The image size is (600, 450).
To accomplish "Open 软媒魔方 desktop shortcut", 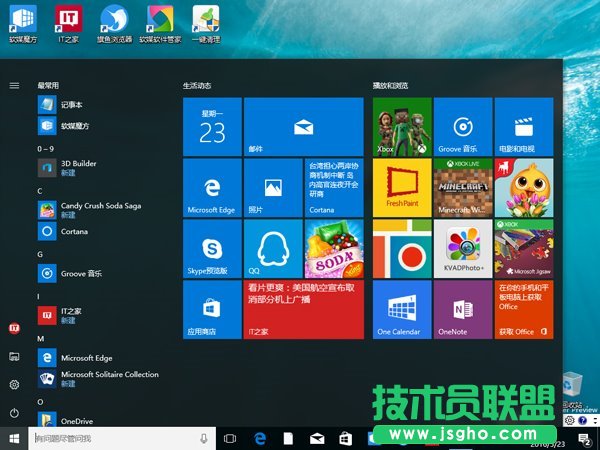I will pos(23,24).
